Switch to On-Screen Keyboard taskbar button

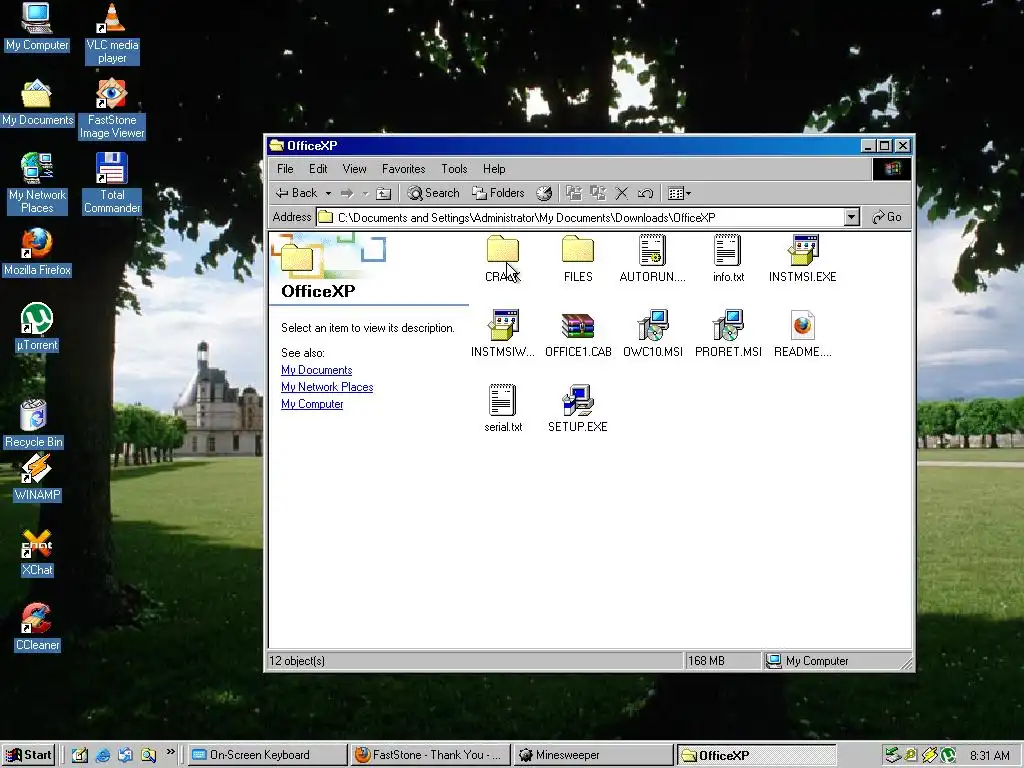pos(268,755)
